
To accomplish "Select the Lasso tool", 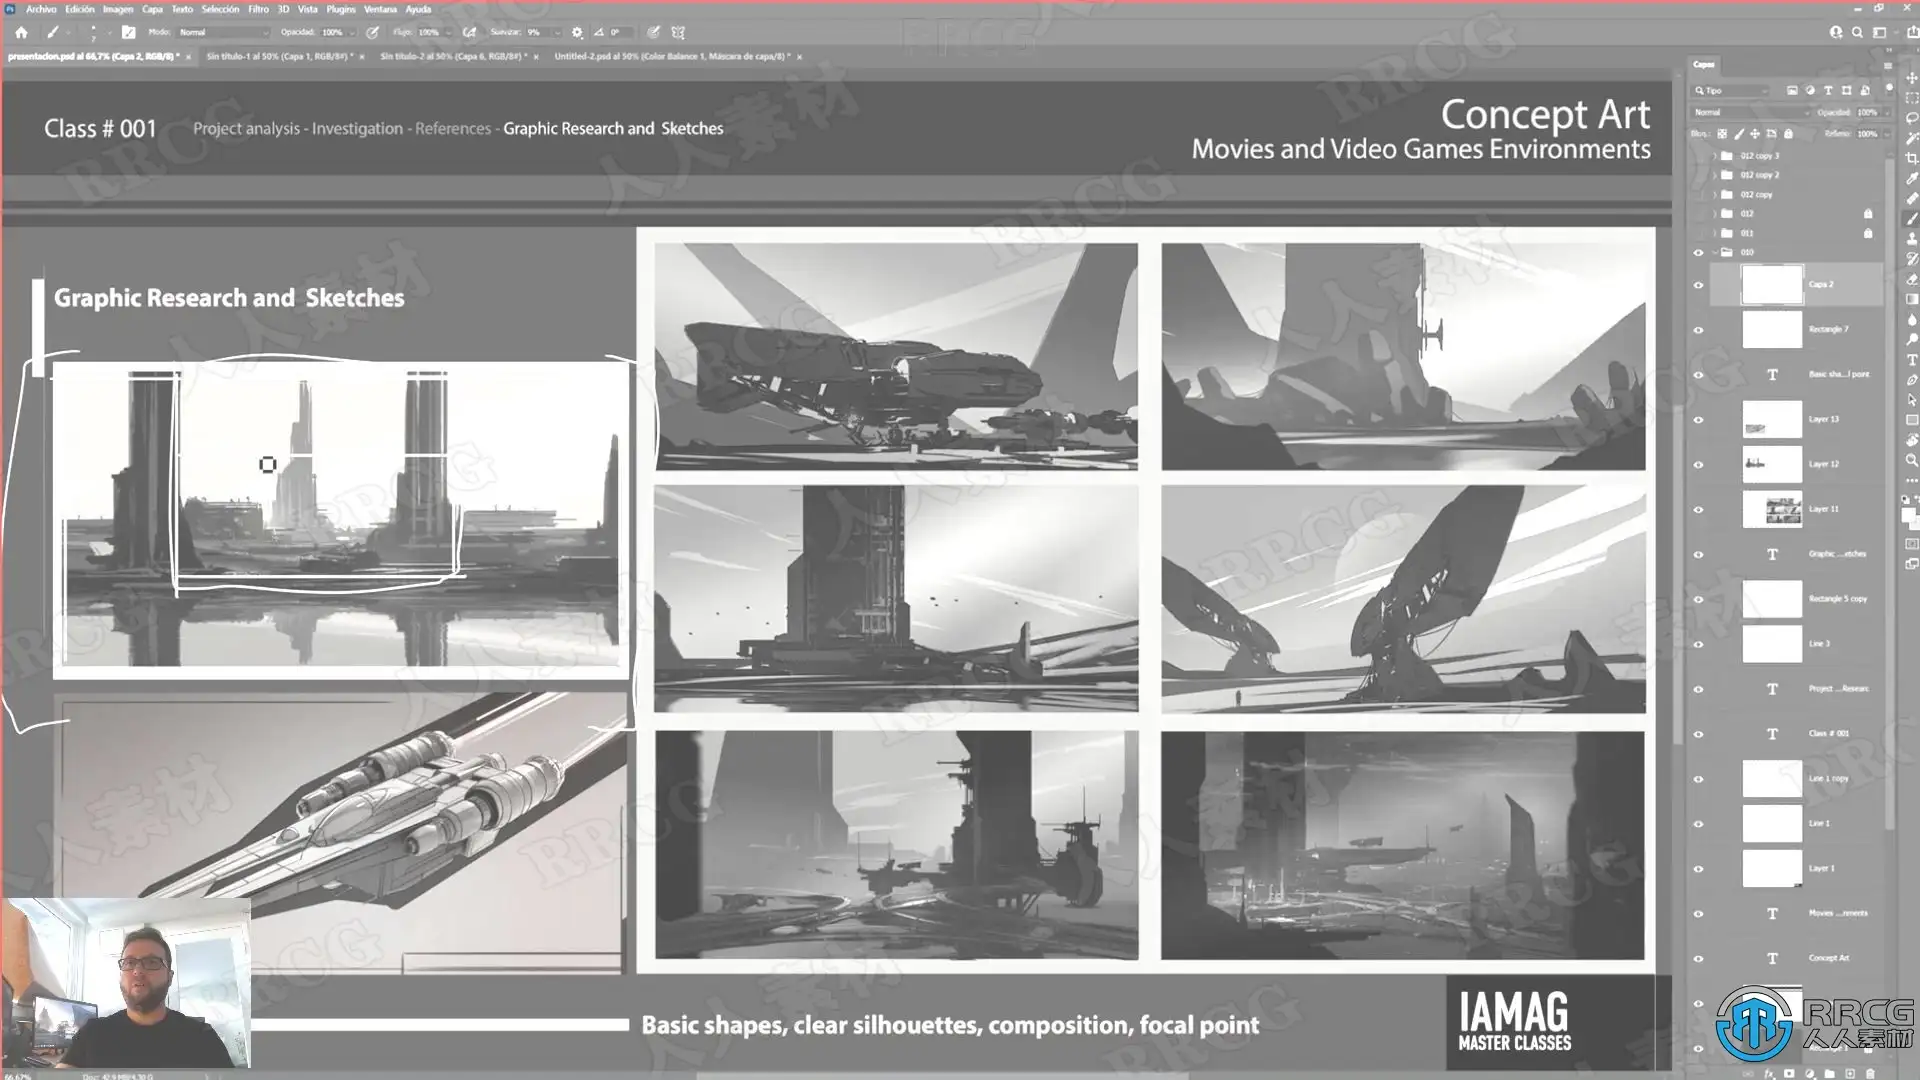I will pos(1912,118).
